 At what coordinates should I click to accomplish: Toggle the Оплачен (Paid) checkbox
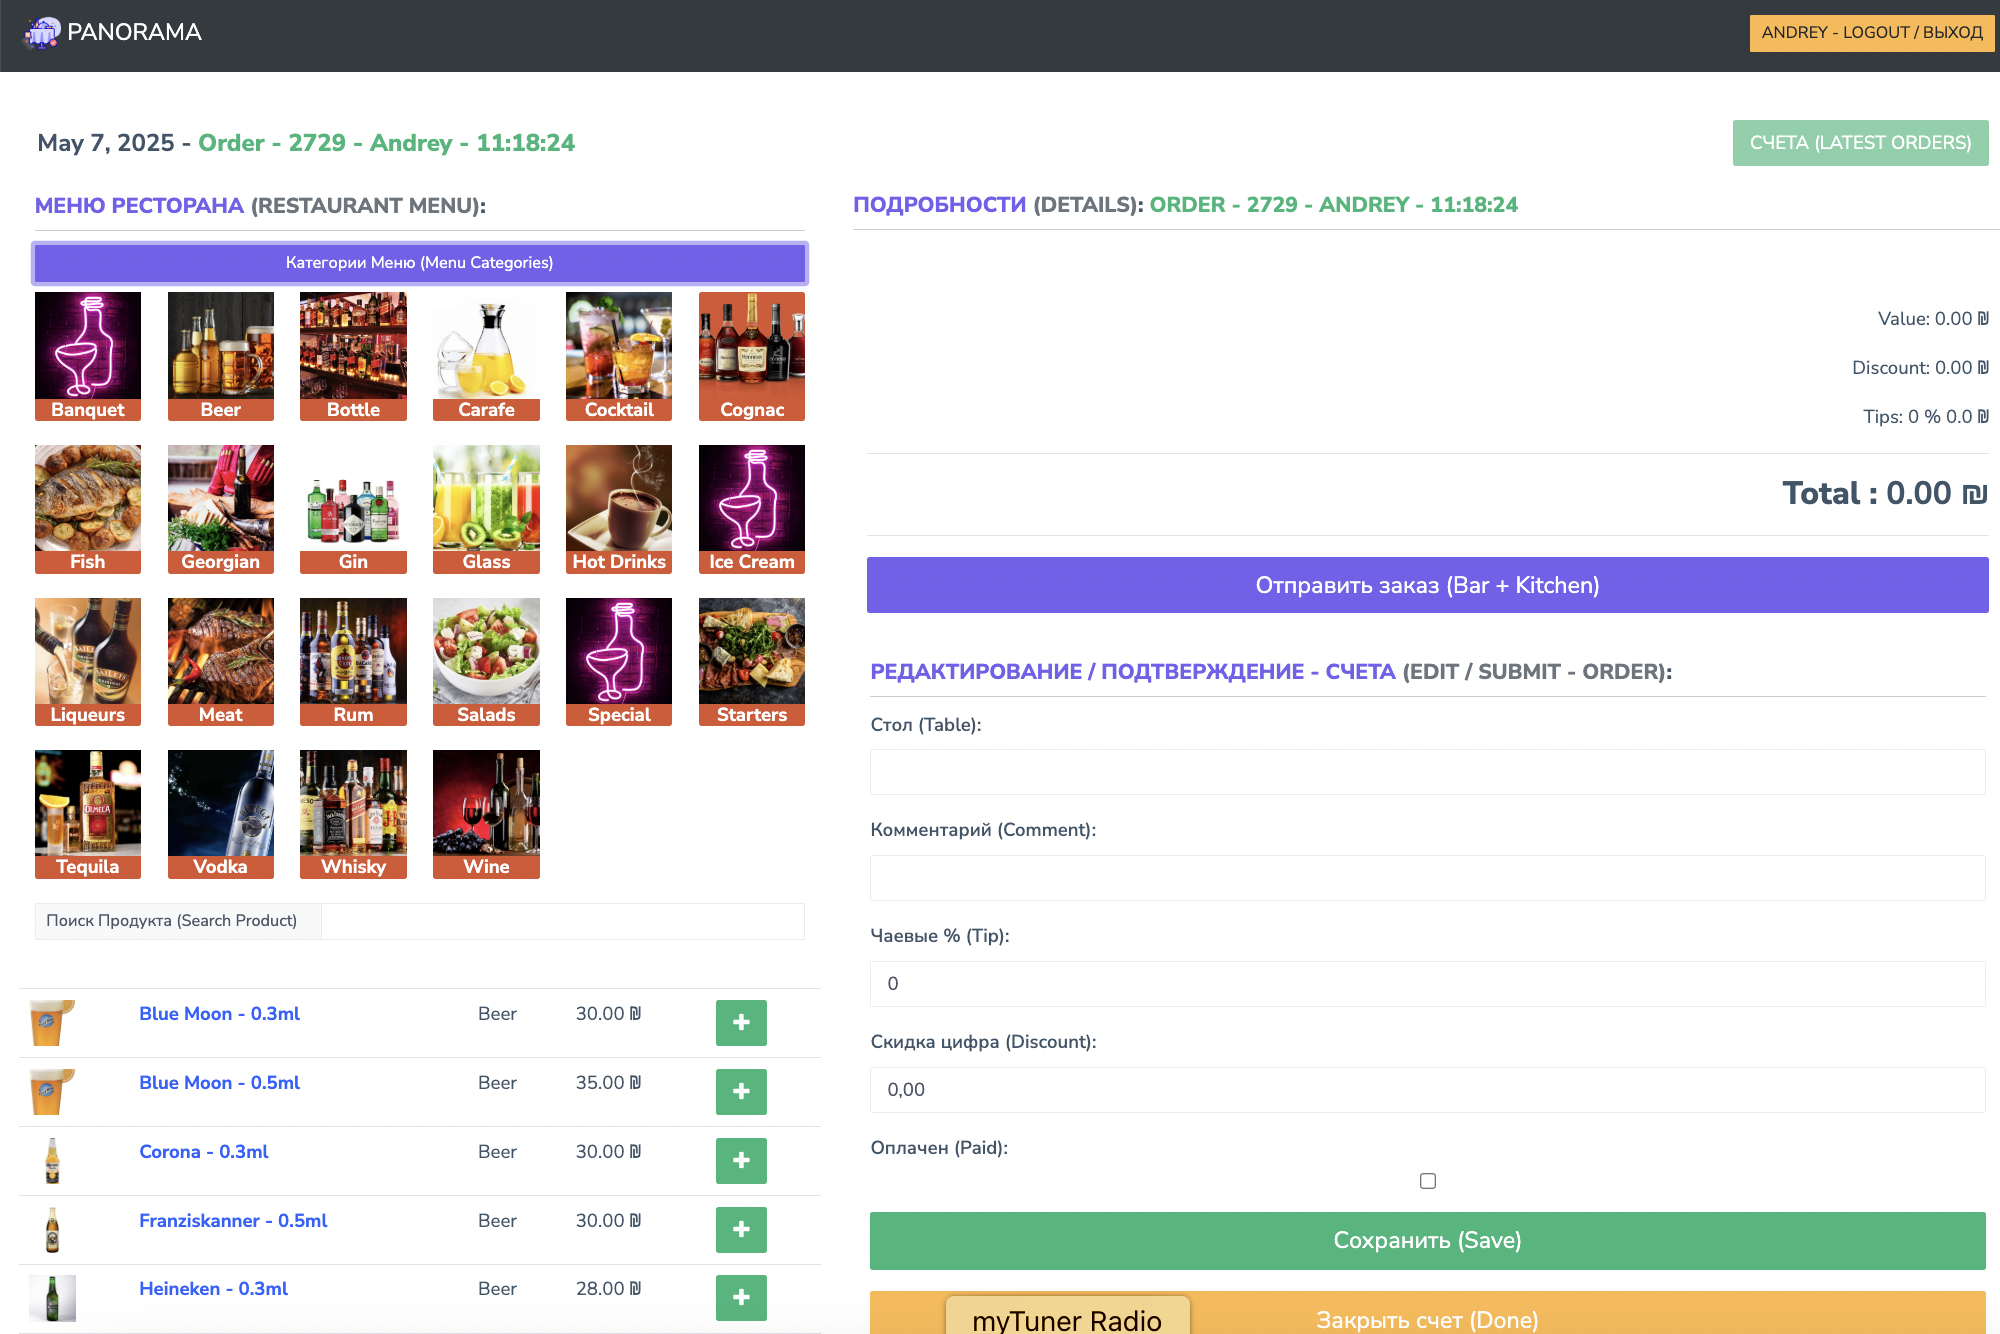[1427, 1181]
